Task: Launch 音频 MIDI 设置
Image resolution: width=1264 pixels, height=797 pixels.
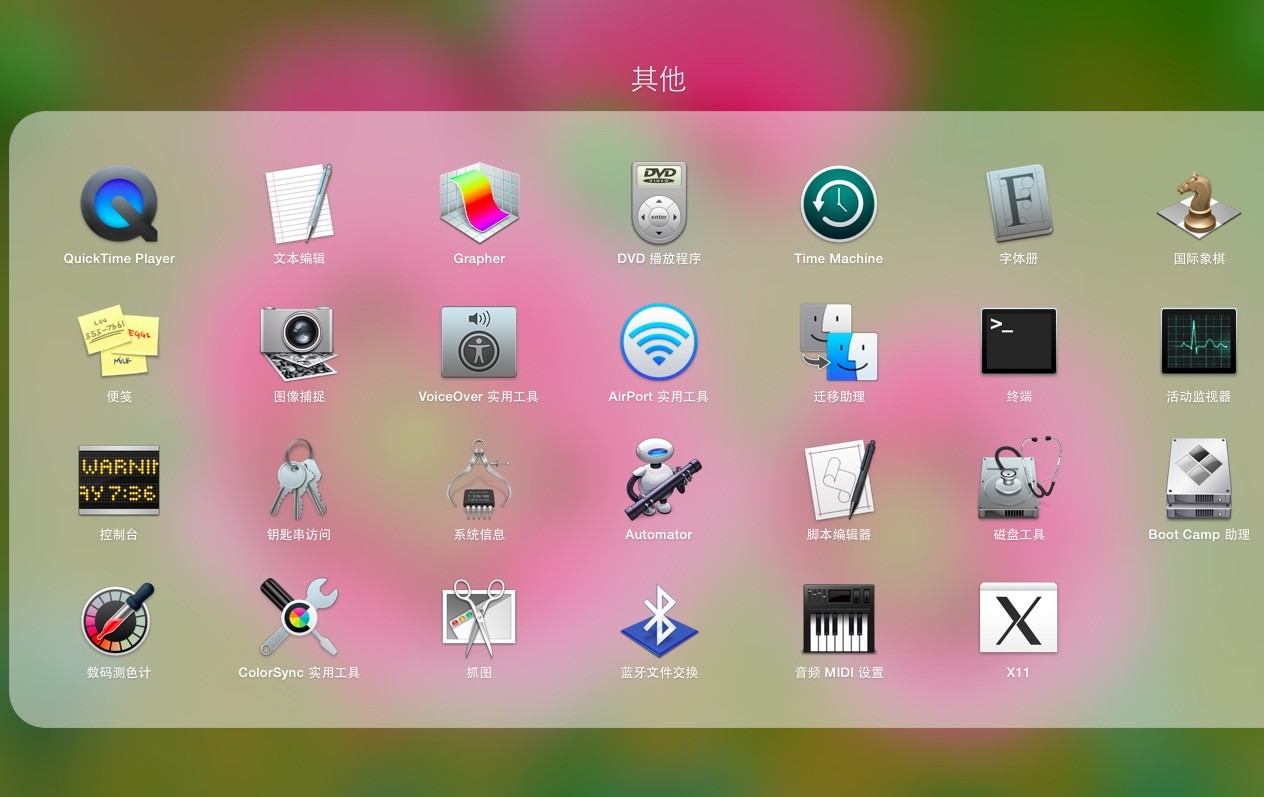Action: [x=838, y=618]
